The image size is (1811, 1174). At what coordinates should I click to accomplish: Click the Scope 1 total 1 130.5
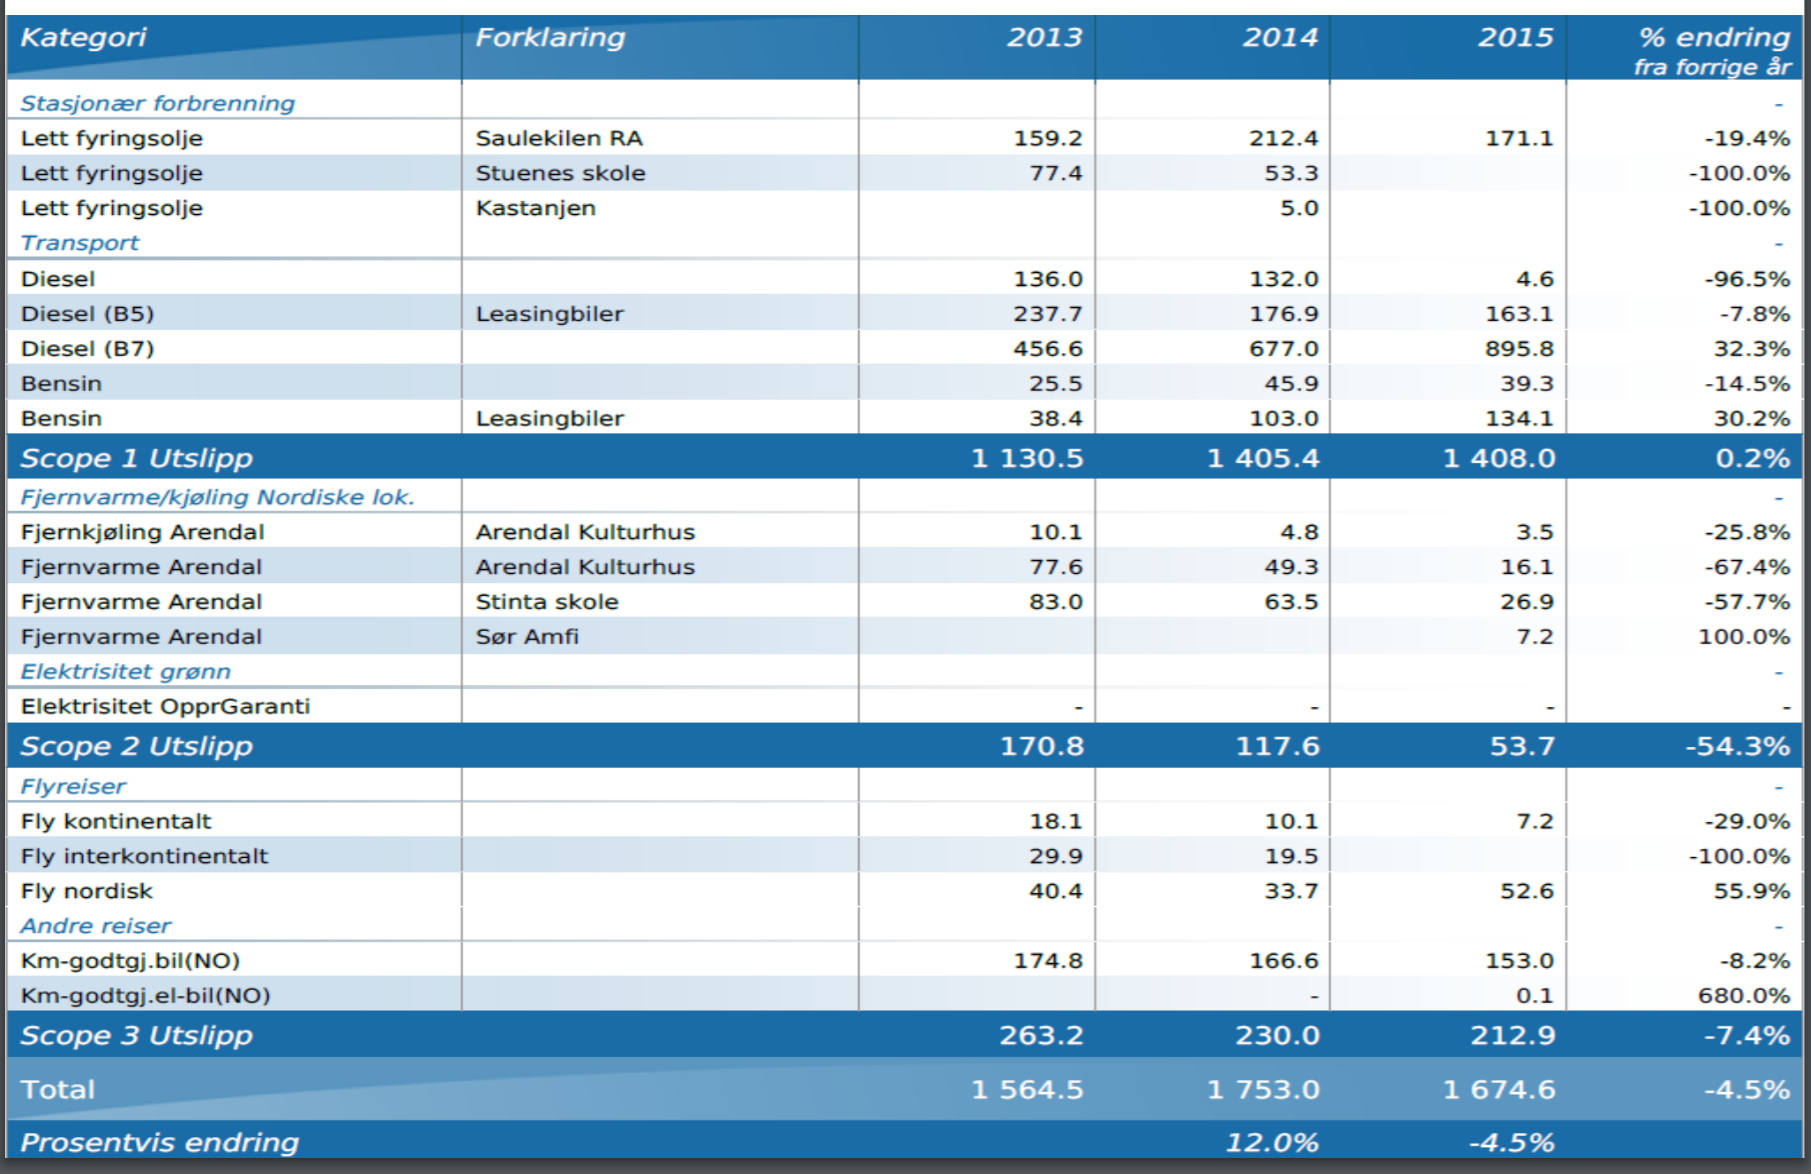point(1027,458)
